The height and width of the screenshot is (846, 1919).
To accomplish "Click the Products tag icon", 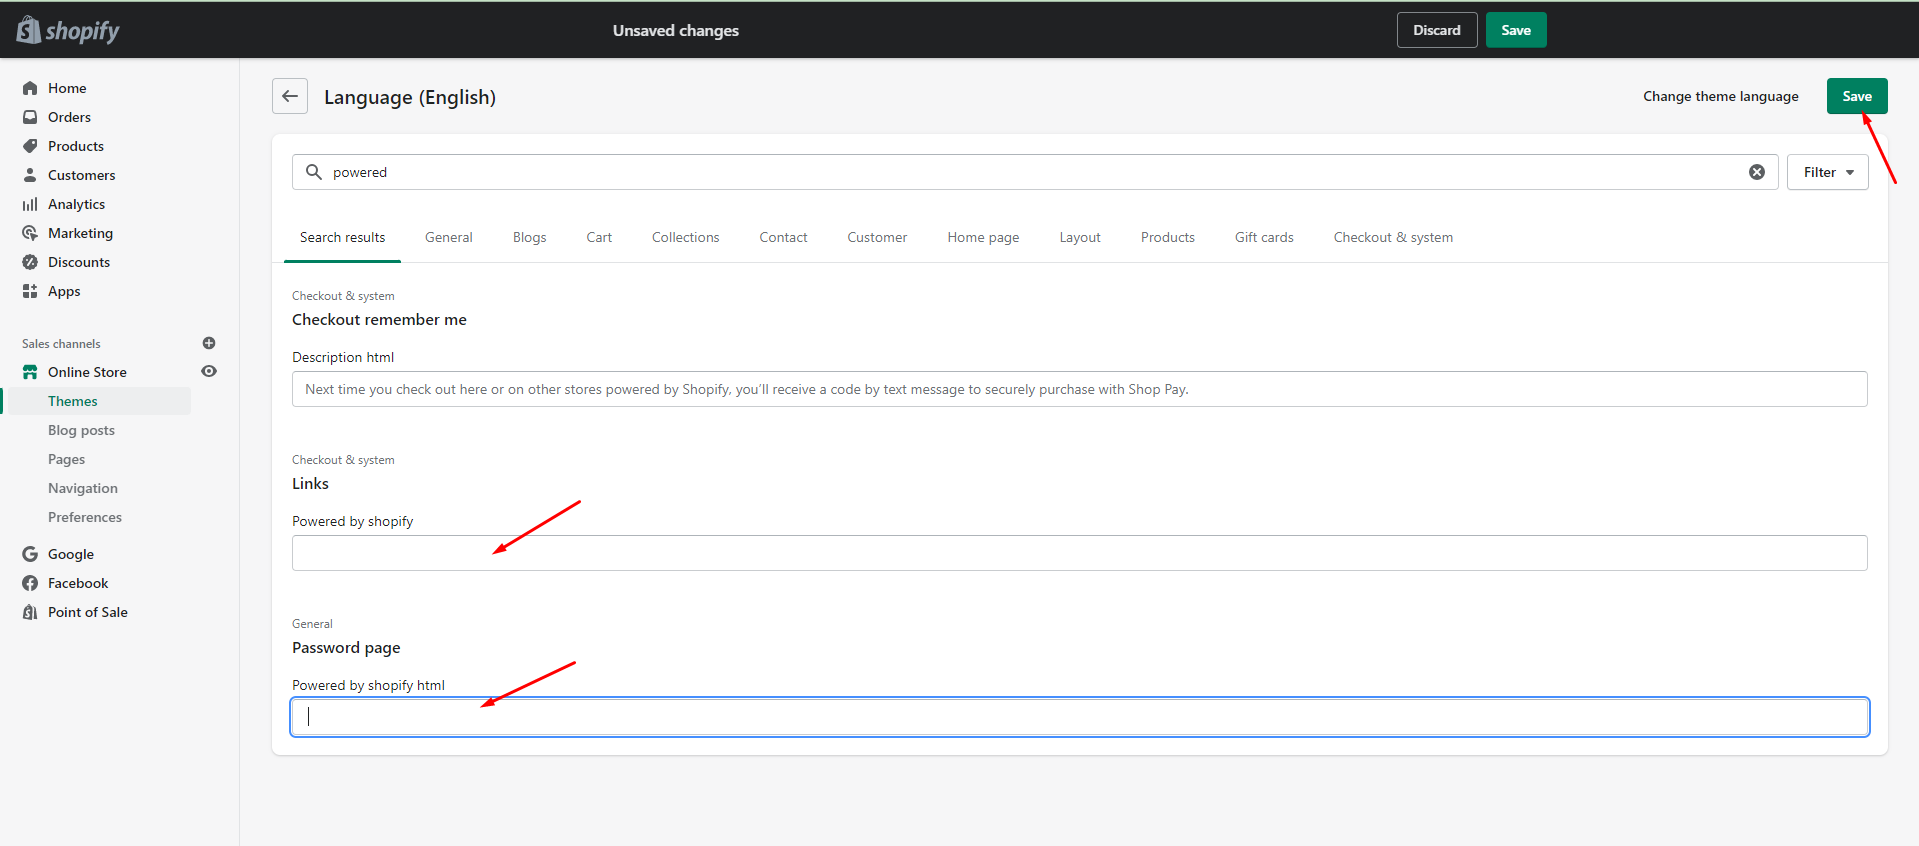I will pos(30,146).
